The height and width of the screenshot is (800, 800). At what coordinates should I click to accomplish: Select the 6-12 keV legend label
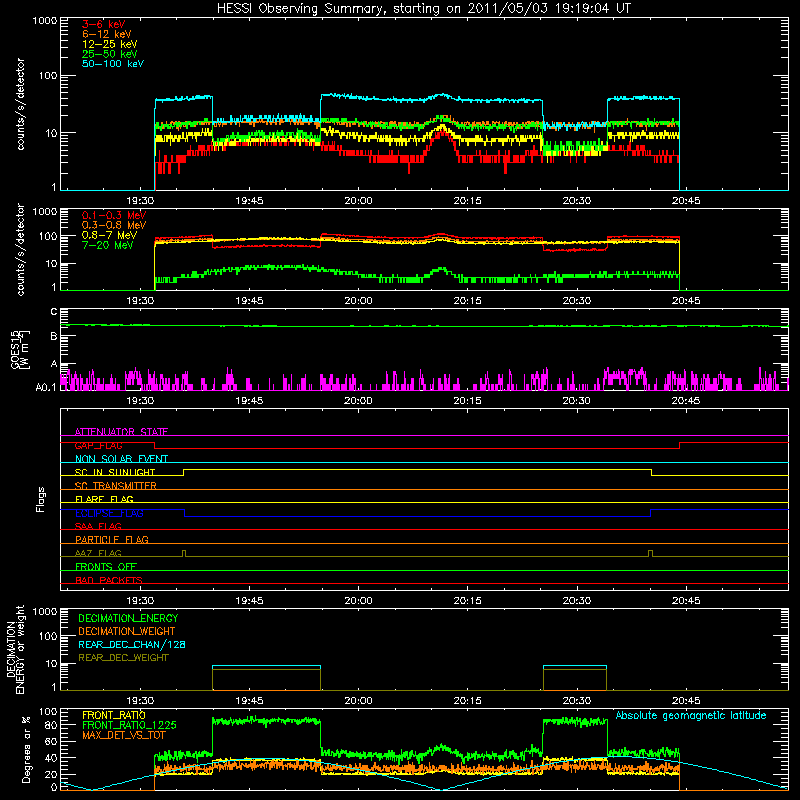coord(107,34)
